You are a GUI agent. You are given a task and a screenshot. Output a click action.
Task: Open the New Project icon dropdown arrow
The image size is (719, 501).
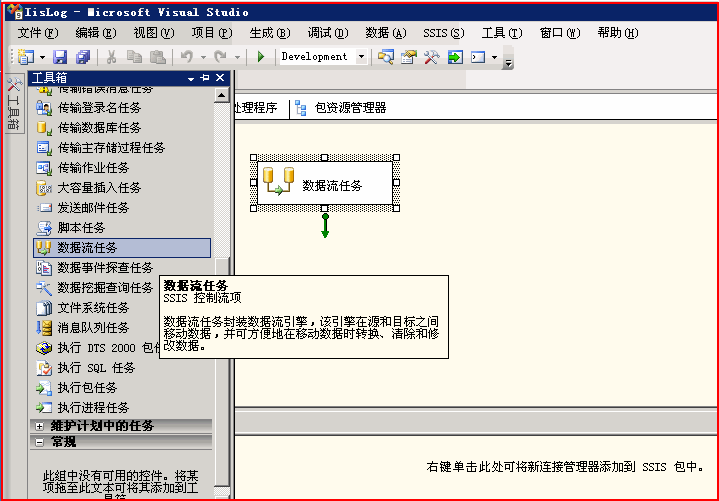coord(42,57)
